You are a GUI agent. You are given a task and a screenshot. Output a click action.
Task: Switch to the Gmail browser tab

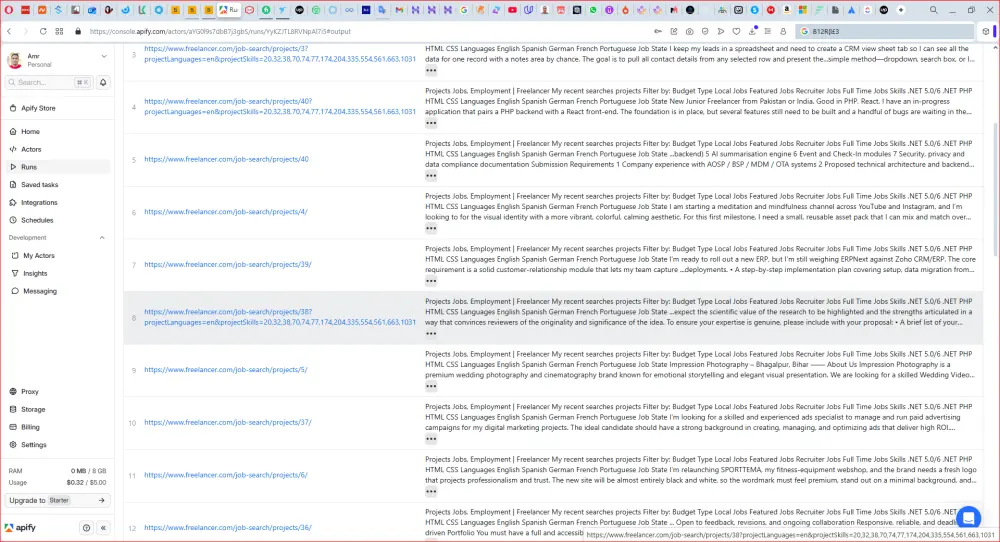point(399,10)
